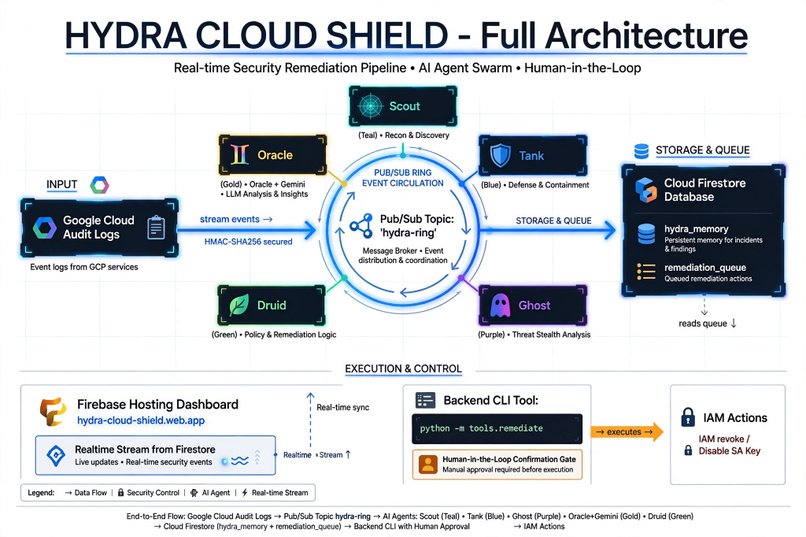Click the Backend CLI Tool terminal icon

(425, 400)
